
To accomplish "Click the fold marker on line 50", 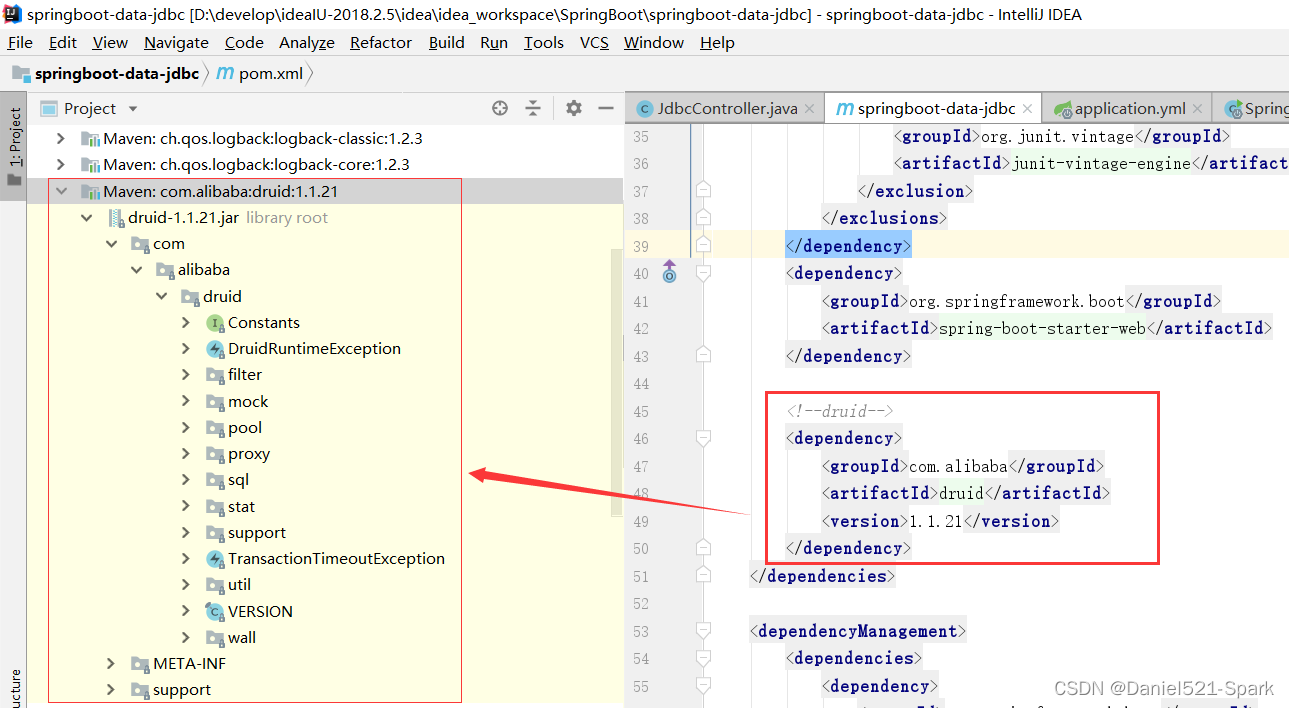I will (x=704, y=548).
